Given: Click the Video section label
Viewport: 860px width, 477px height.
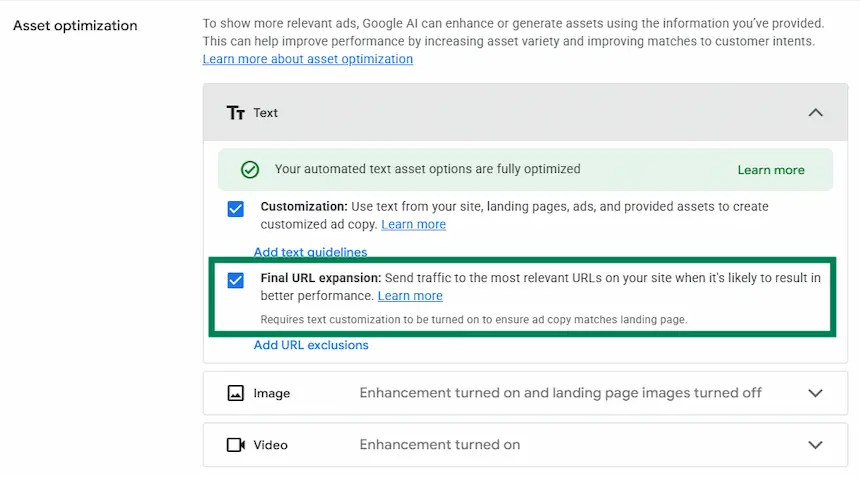Looking at the screenshot, I should click(x=271, y=445).
